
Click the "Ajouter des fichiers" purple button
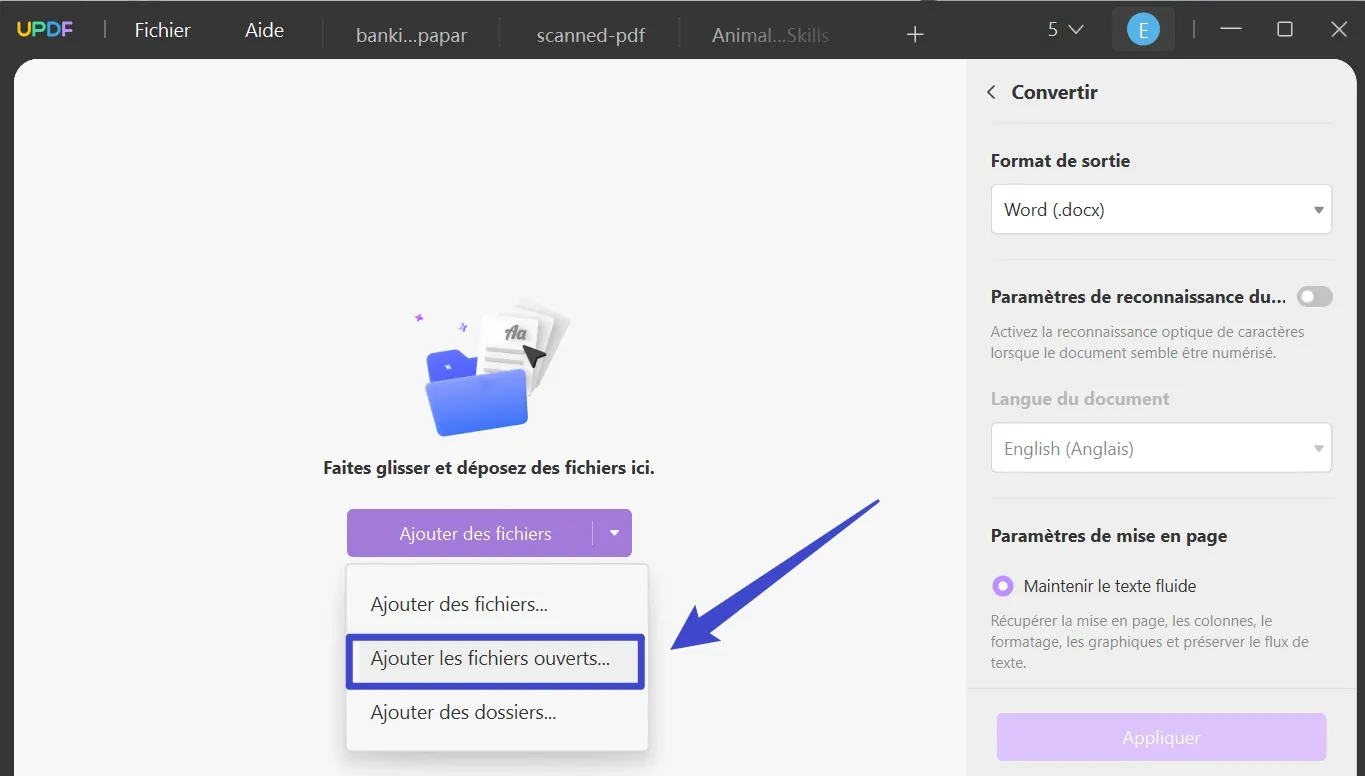476,533
